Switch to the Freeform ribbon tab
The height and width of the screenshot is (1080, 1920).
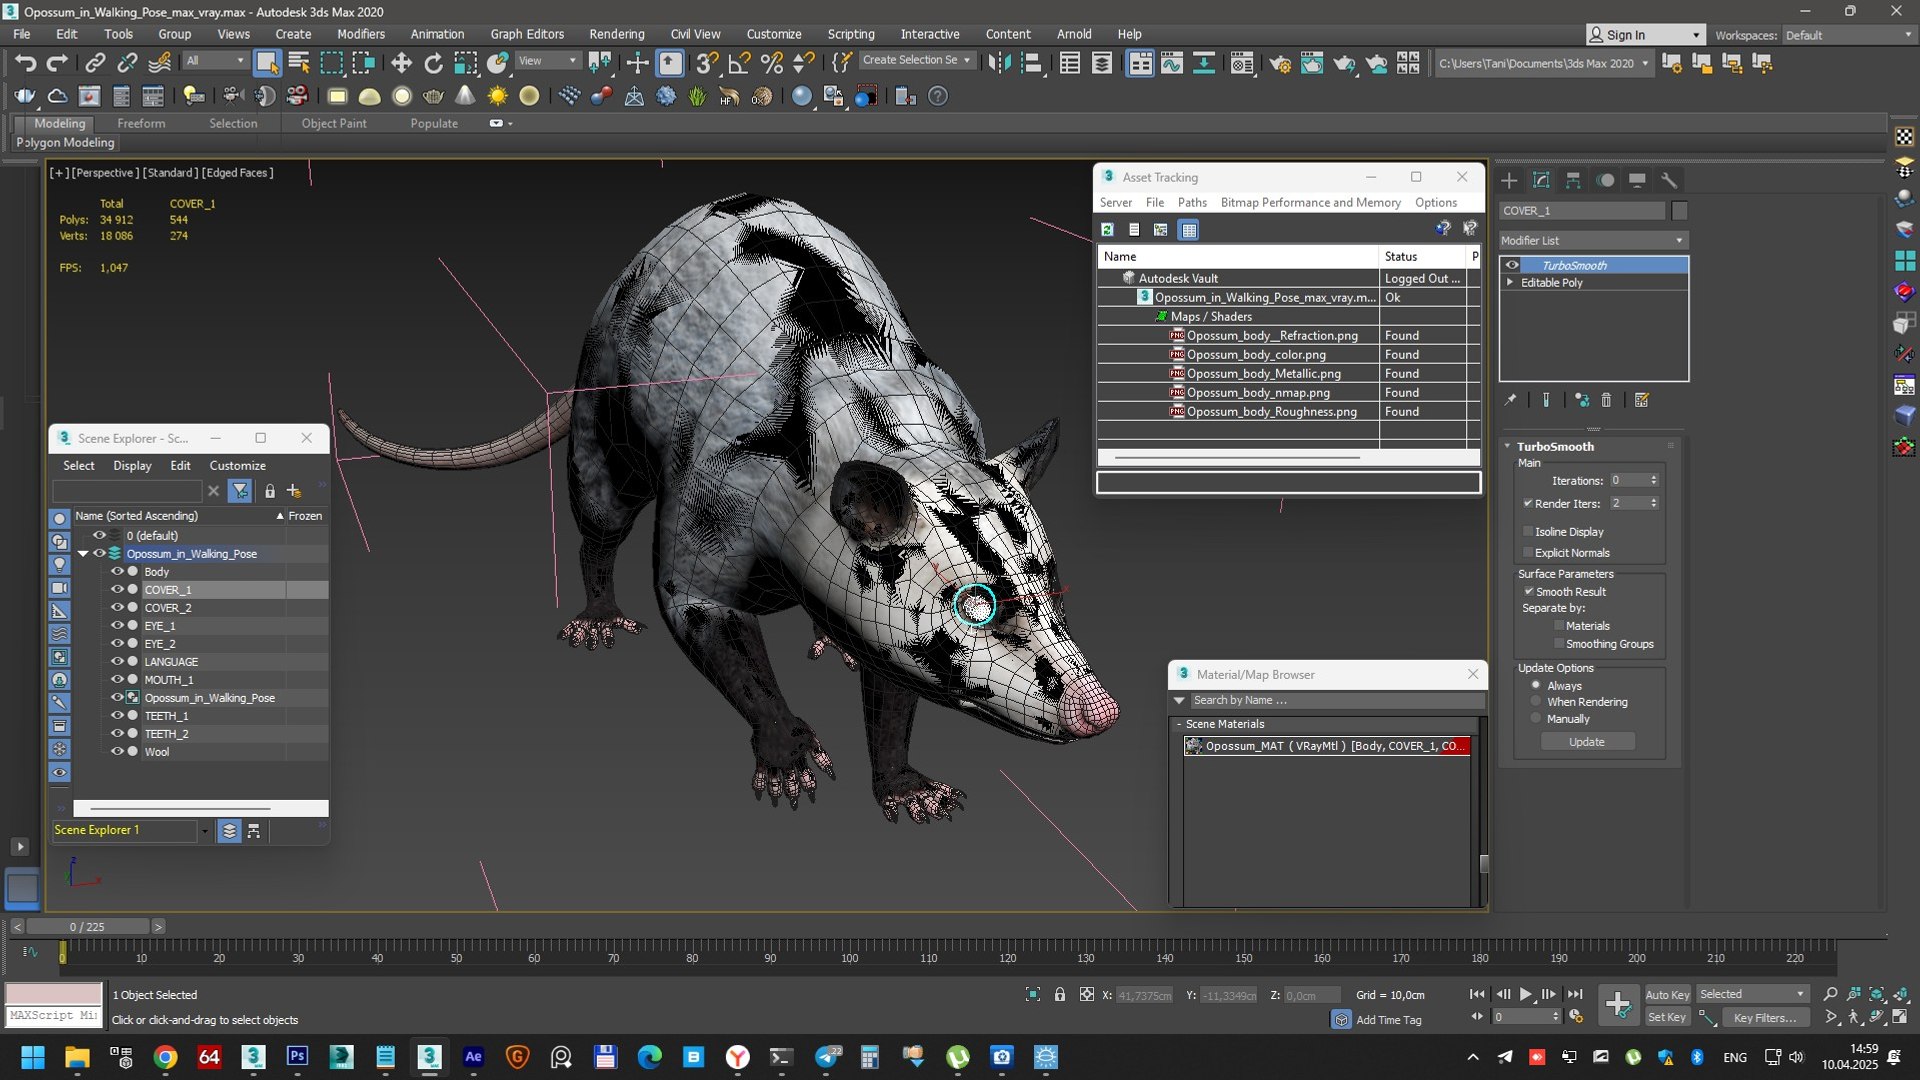pos(141,123)
